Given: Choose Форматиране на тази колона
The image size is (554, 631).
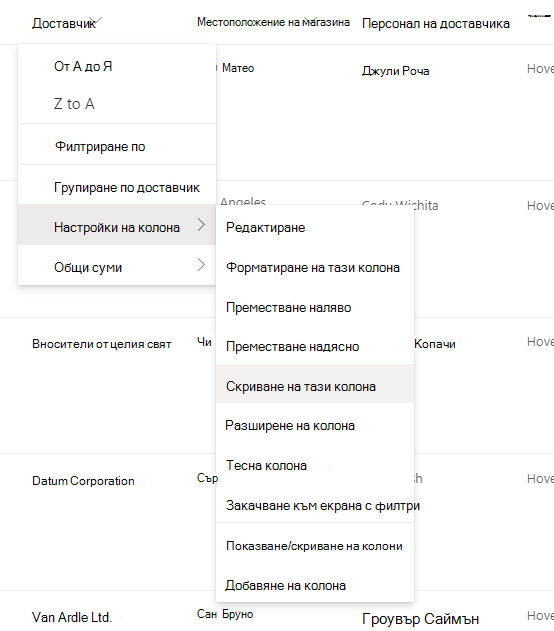Looking at the screenshot, I should (x=315, y=267).
